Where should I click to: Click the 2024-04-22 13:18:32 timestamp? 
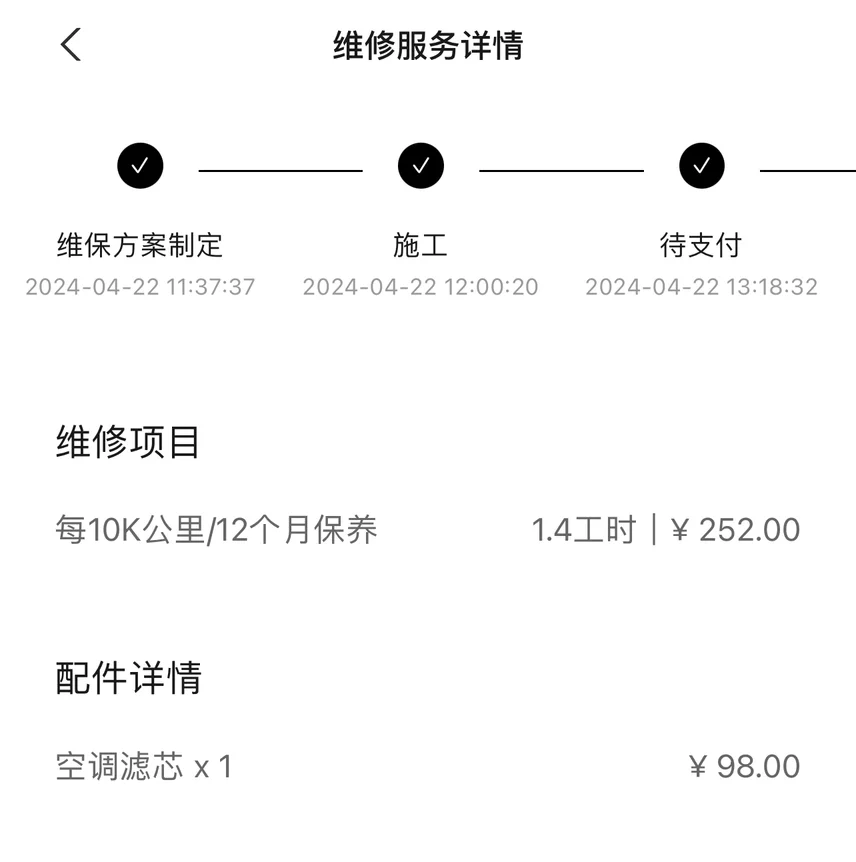coord(702,287)
